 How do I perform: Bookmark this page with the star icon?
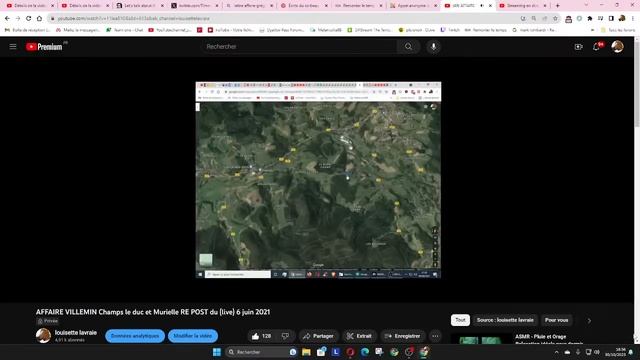[x=555, y=18]
